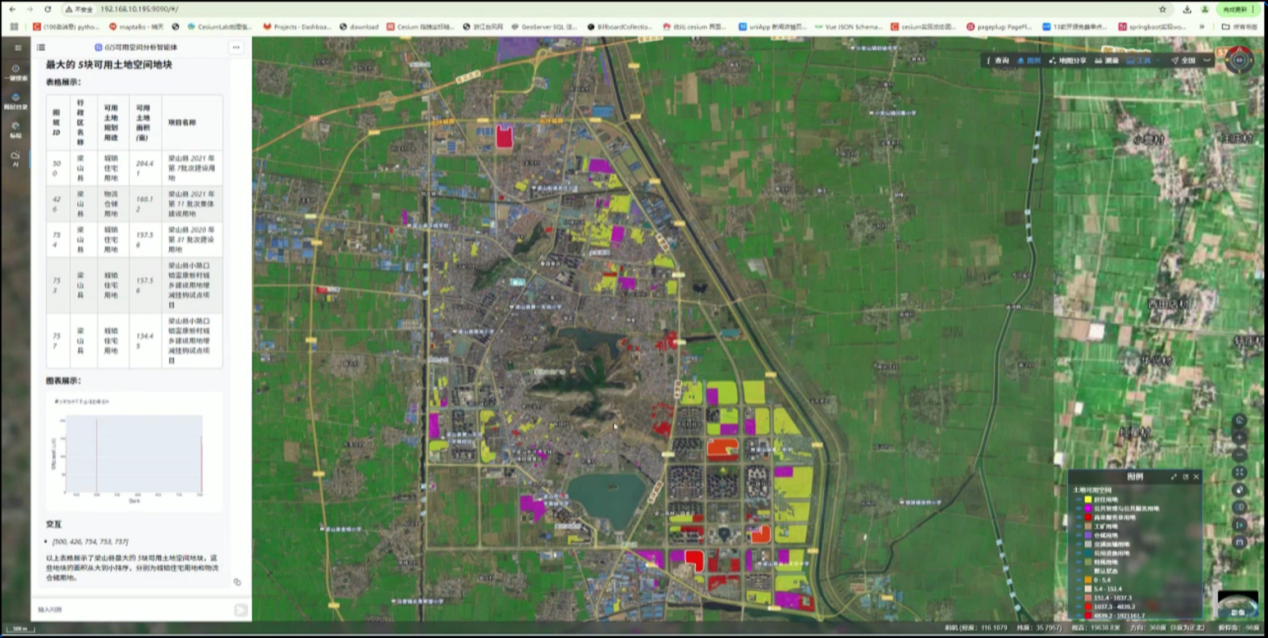Toggle the 图例 legend button in map toolbar
Screen dimensions: 1268x638
click(1030, 60)
